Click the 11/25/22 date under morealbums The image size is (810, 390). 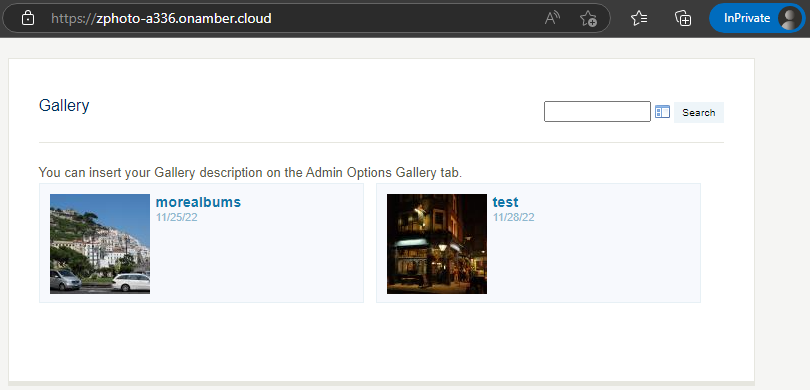[x=177, y=217]
